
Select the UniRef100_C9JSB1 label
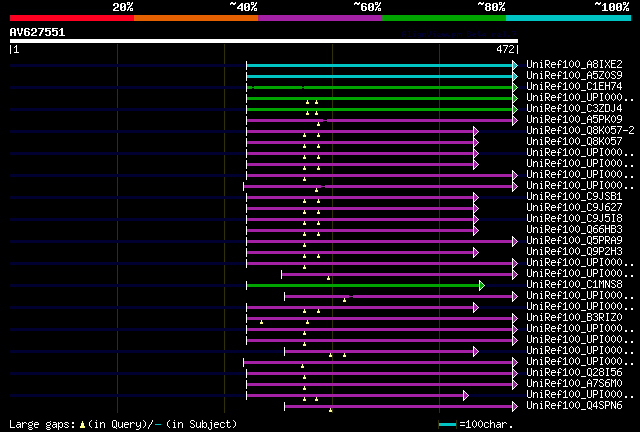click(x=574, y=196)
